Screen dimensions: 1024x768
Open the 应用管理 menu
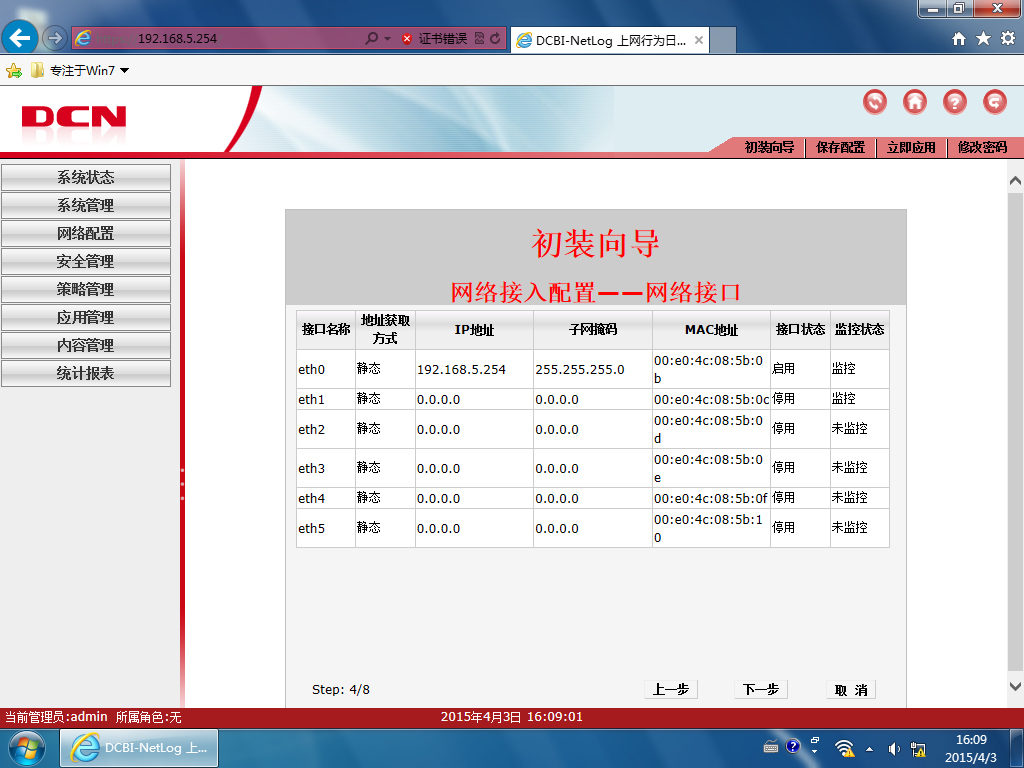[86, 317]
